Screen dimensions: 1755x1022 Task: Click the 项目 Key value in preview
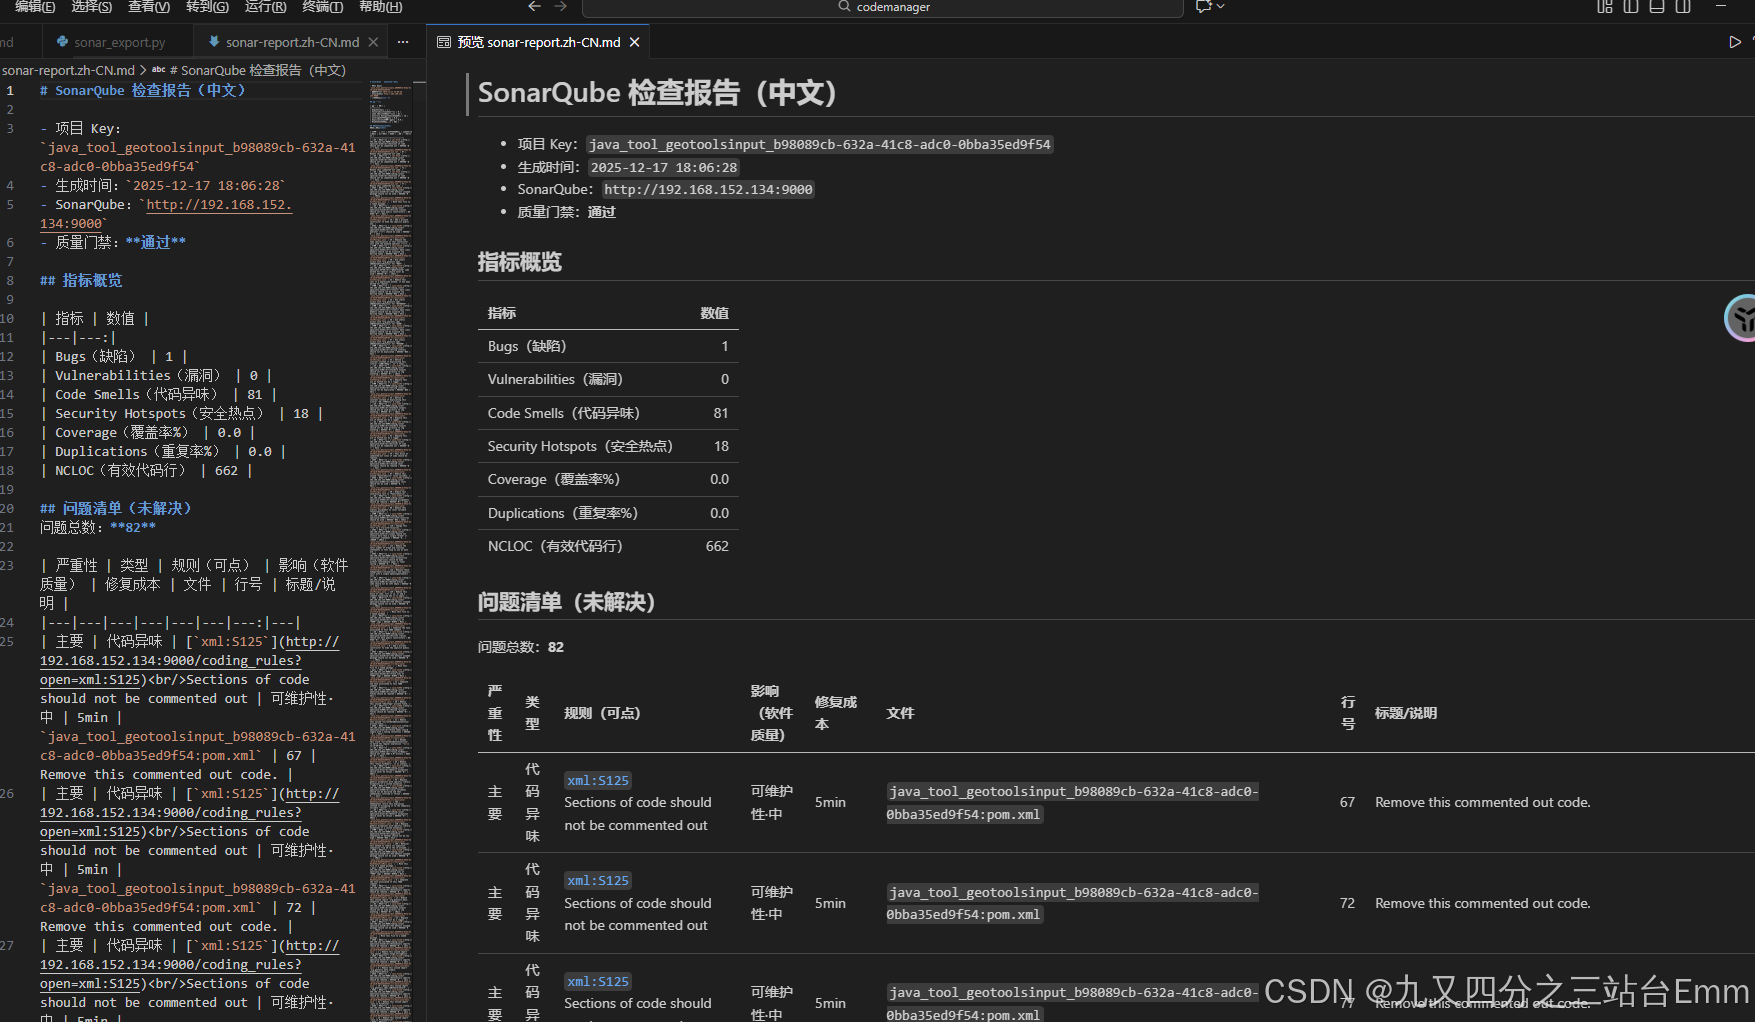pos(820,144)
